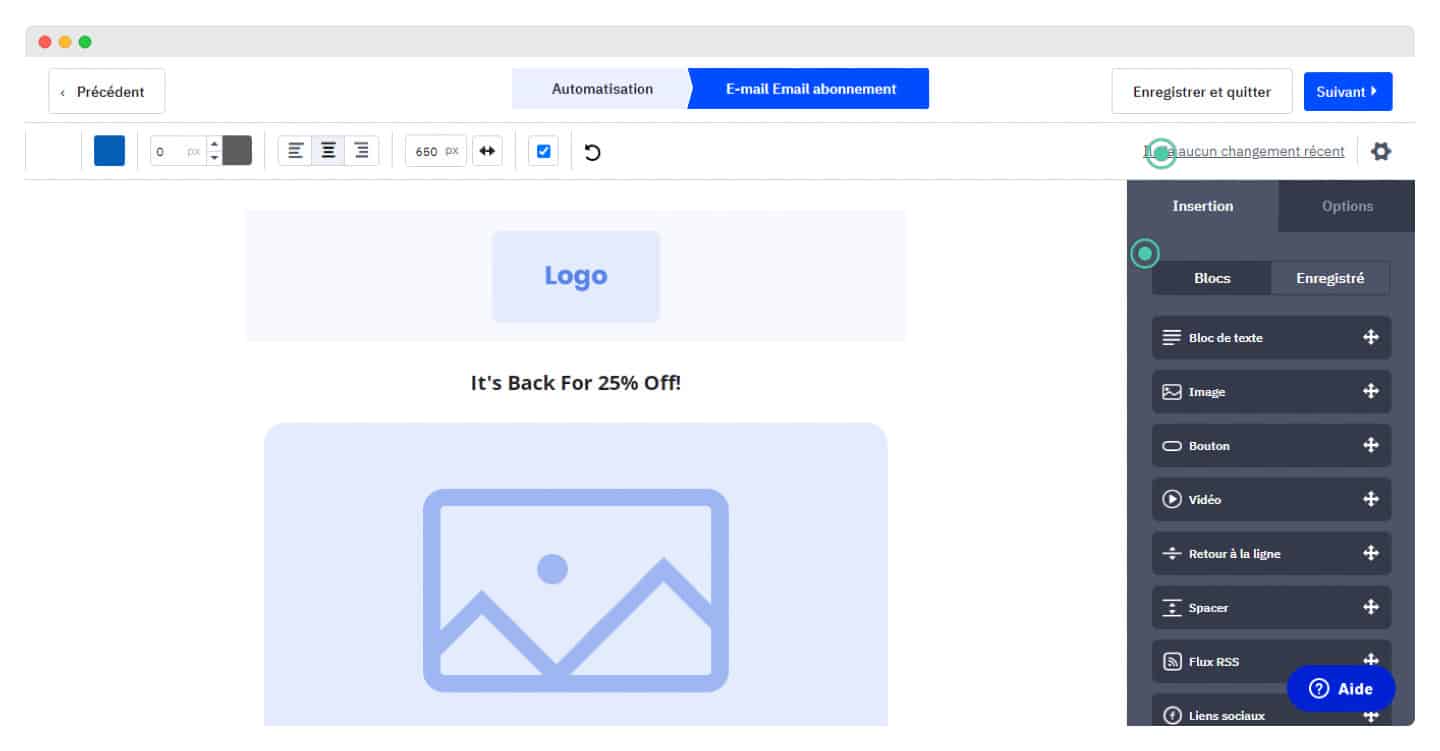Click the full-width arrows icon
The image size is (1440, 751).
click(487, 151)
